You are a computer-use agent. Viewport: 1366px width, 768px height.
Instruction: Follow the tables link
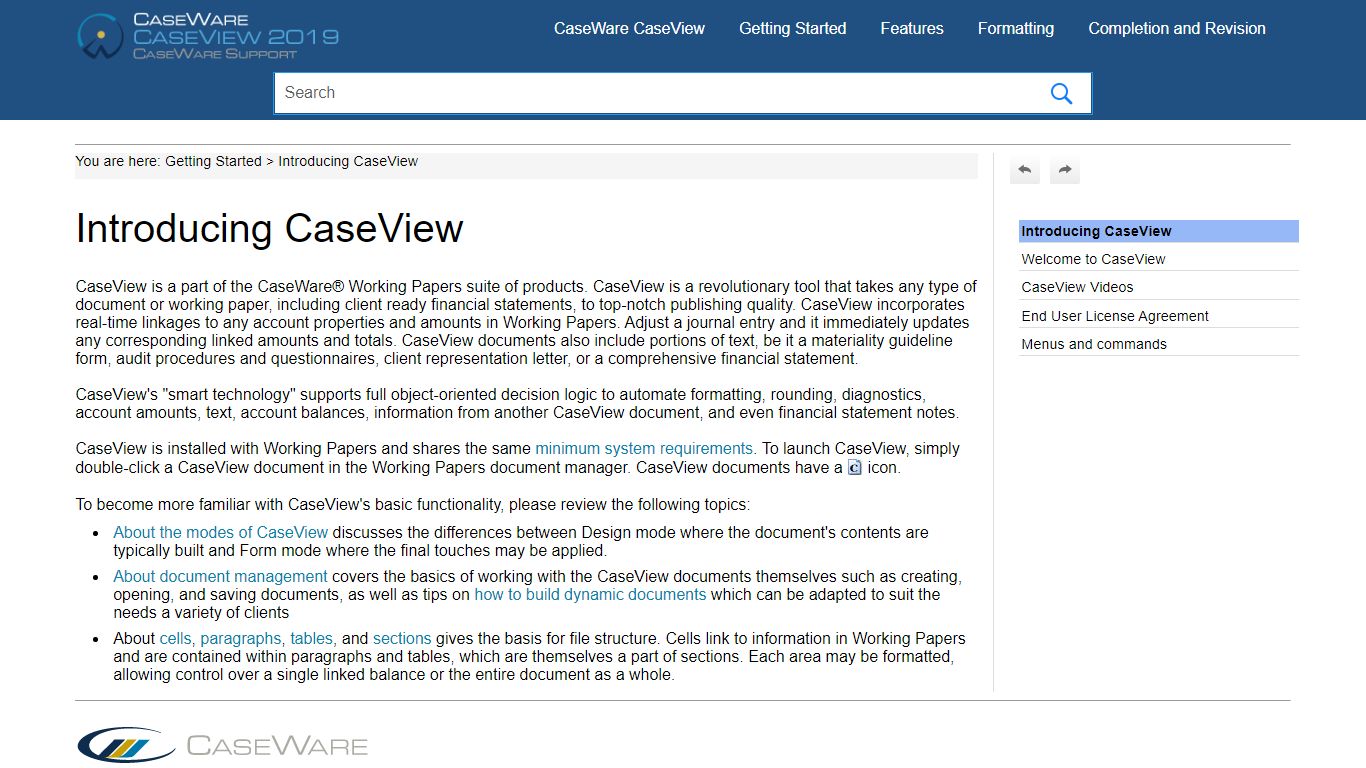(312, 638)
